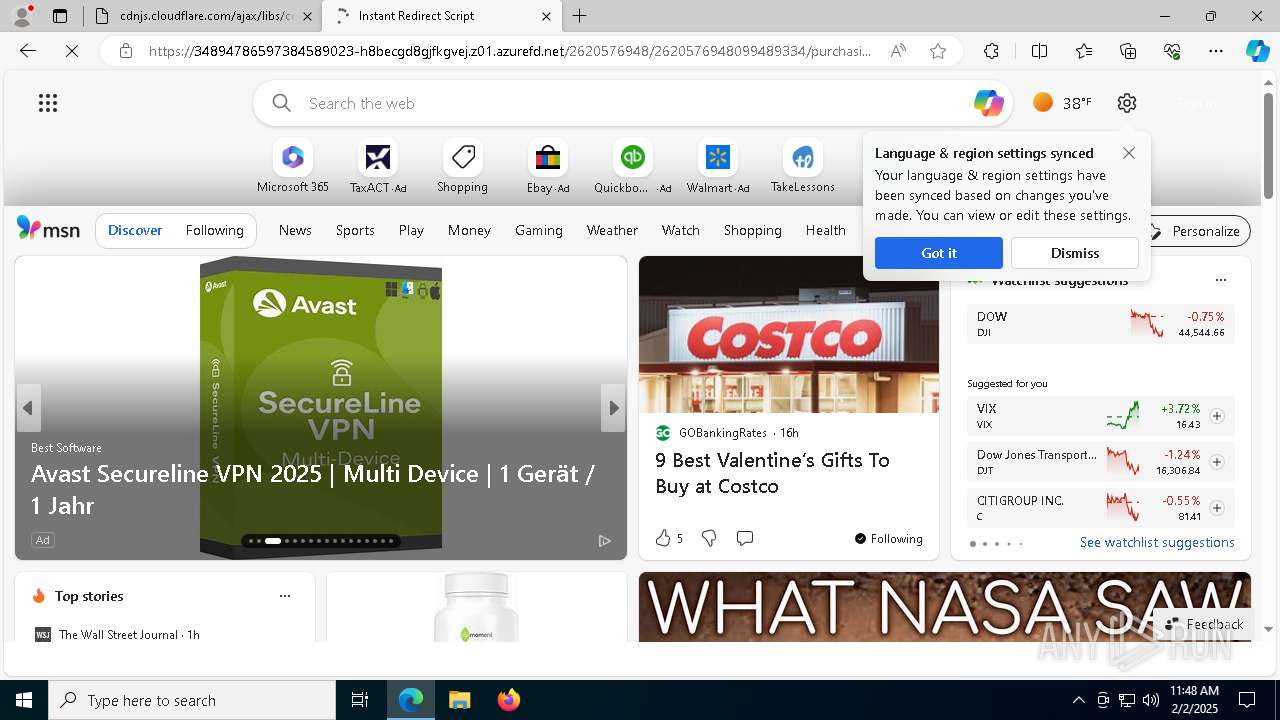Dislike the Costco article thumbs down
The image size is (1280, 720).
[709, 538]
